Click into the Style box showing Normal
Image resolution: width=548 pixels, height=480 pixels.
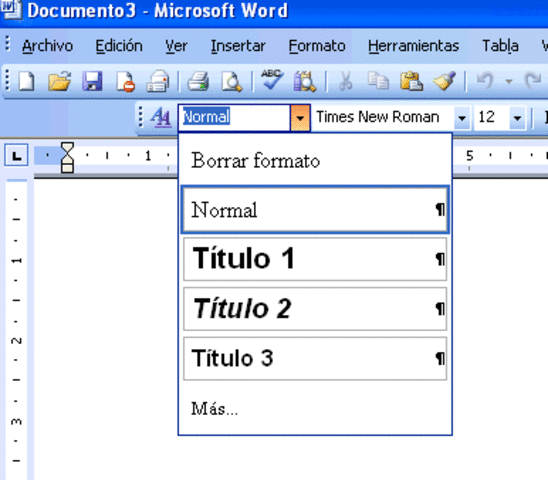point(234,118)
